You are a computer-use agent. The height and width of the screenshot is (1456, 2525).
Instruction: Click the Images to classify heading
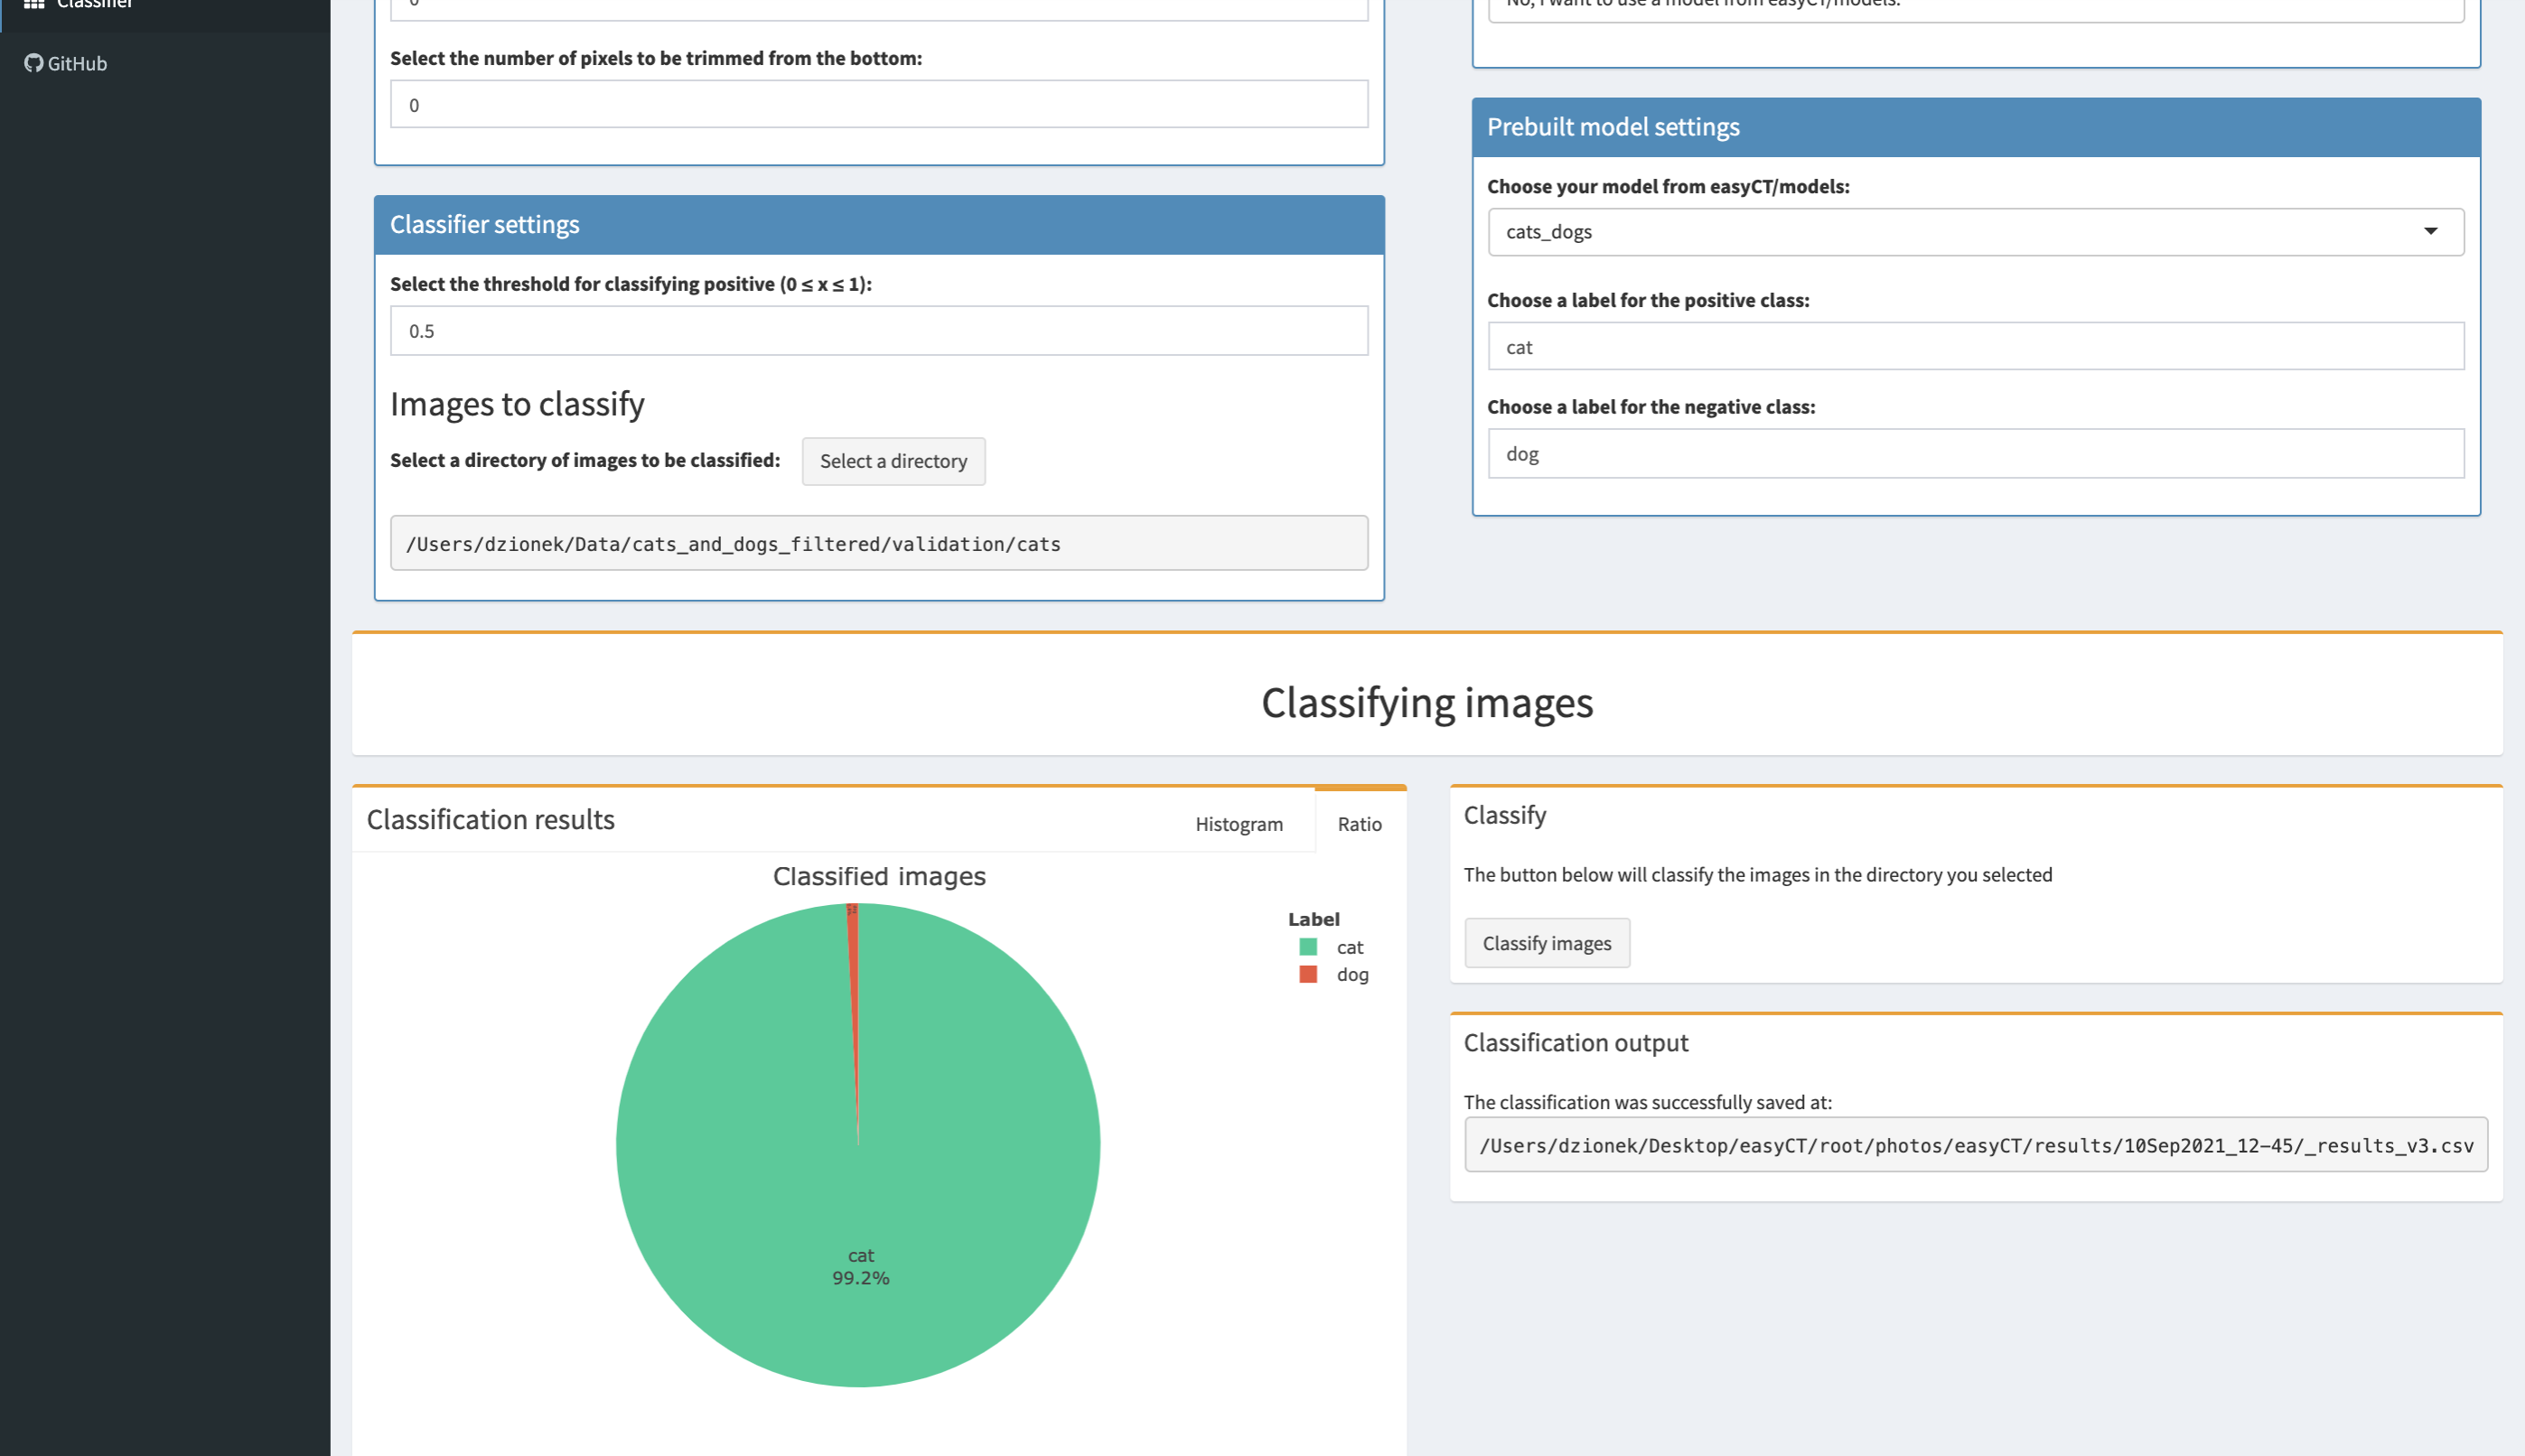517,403
